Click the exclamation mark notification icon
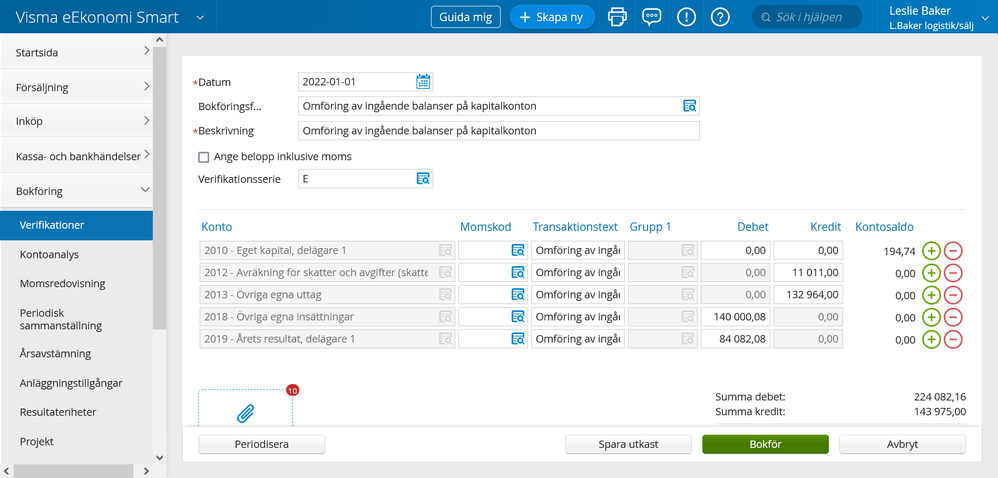998x478 pixels. [686, 17]
